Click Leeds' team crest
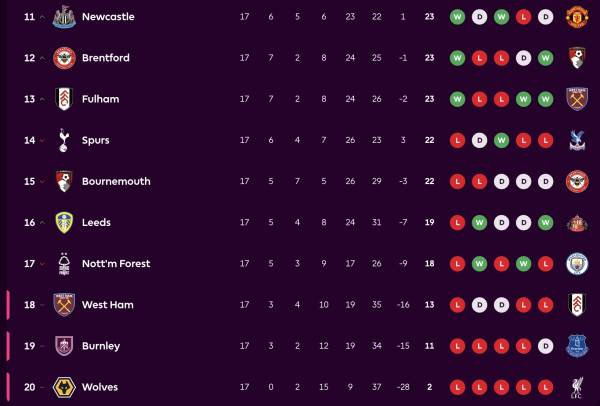The height and width of the screenshot is (406, 600). (64, 222)
